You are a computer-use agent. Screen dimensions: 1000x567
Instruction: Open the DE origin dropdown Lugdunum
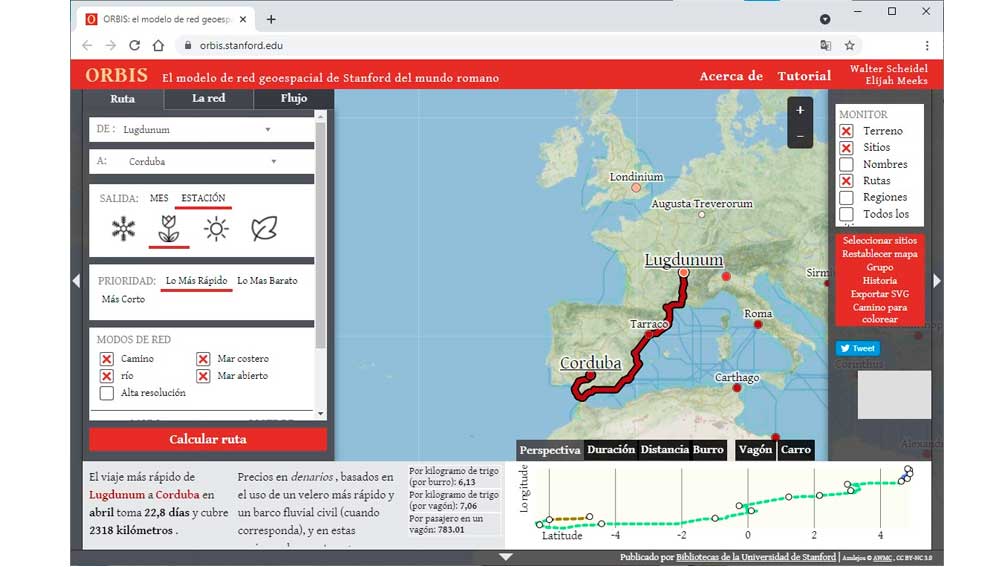(x=197, y=129)
